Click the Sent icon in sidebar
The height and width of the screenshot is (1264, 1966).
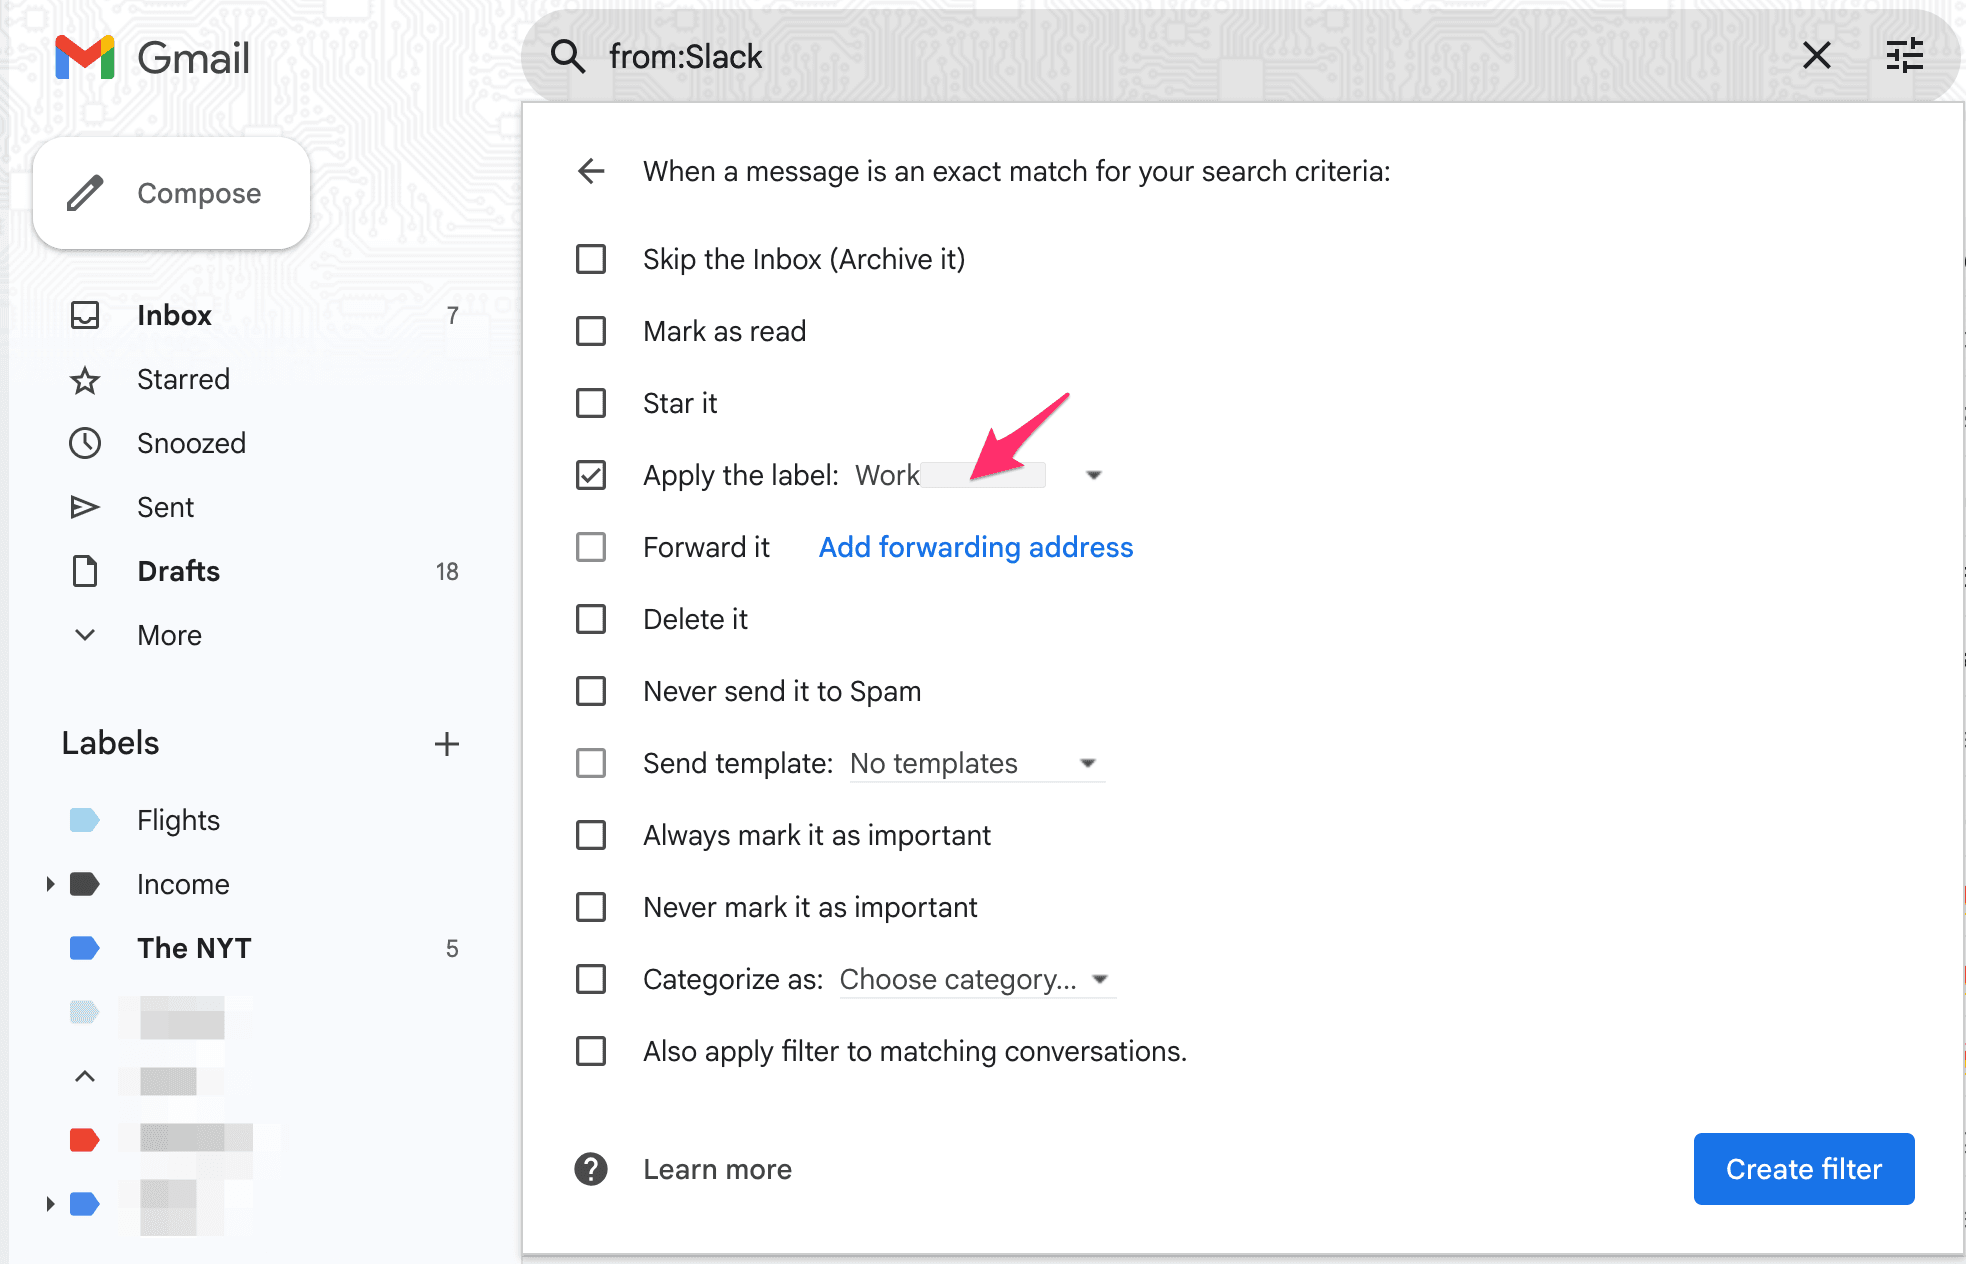[85, 507]
